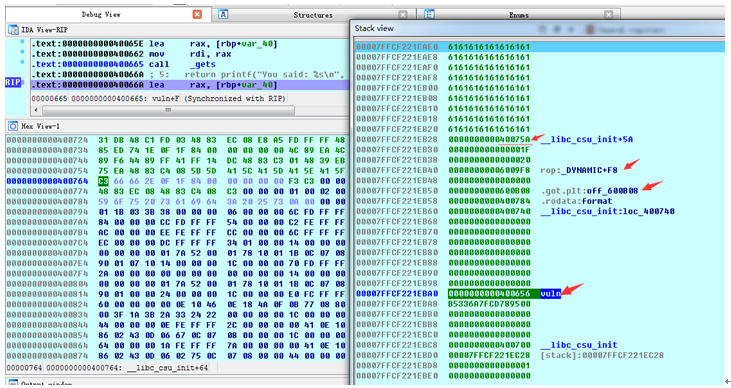Screen dimensions: 731x388
Task: Select the highlighted lea rax line at 40066A
Action: [x=190, y=85]
